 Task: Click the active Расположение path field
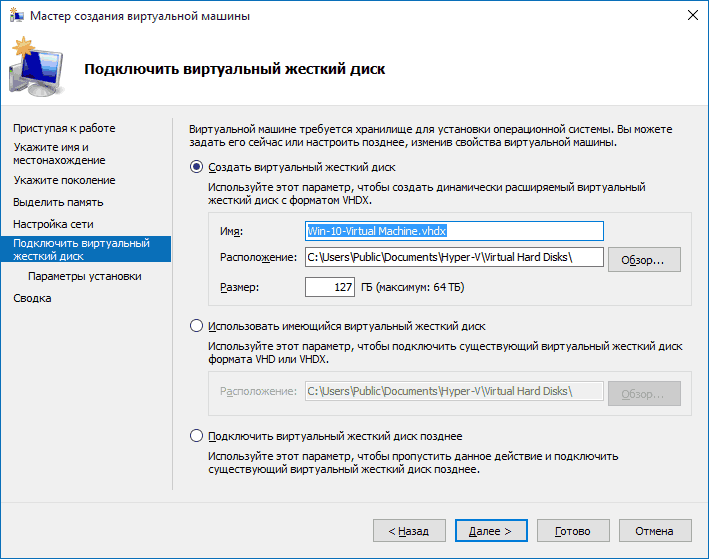[454, 257]
